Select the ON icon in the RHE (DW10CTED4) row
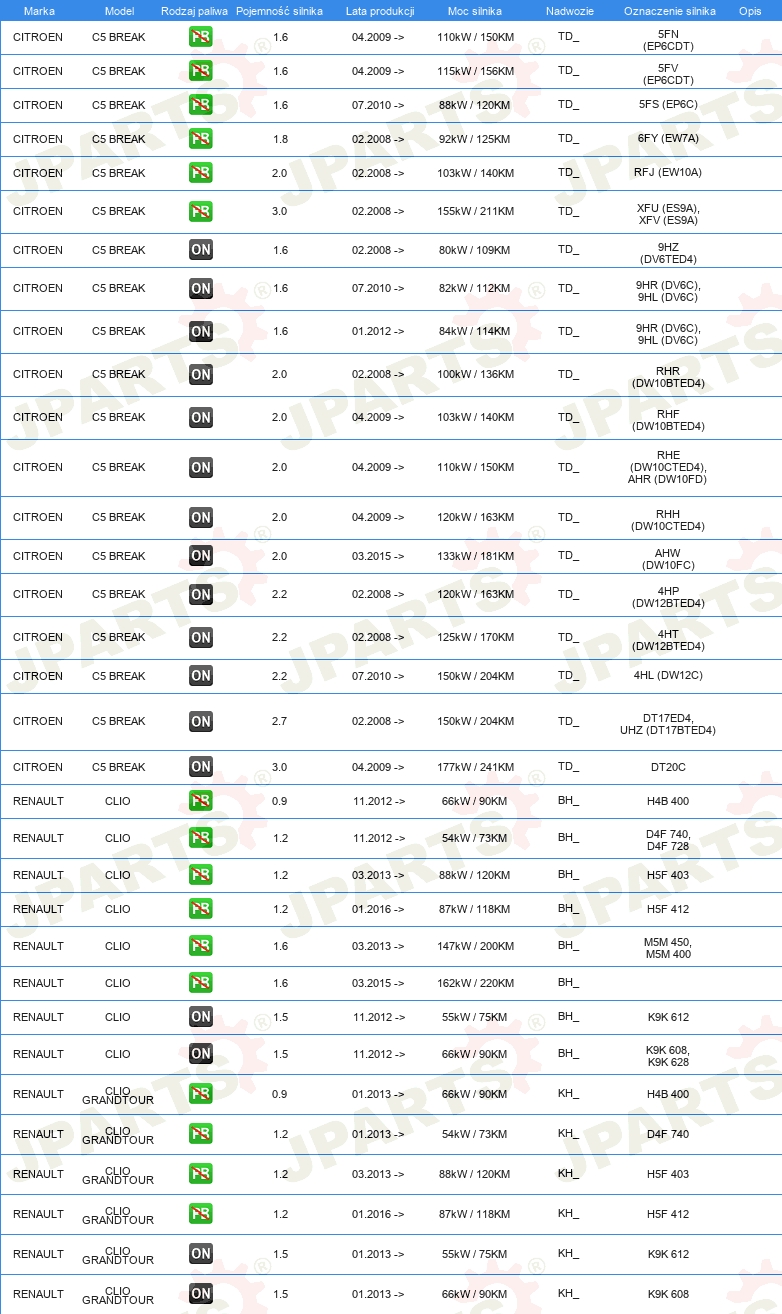This screenshot has width=782, height=1314. pos(200,467)
